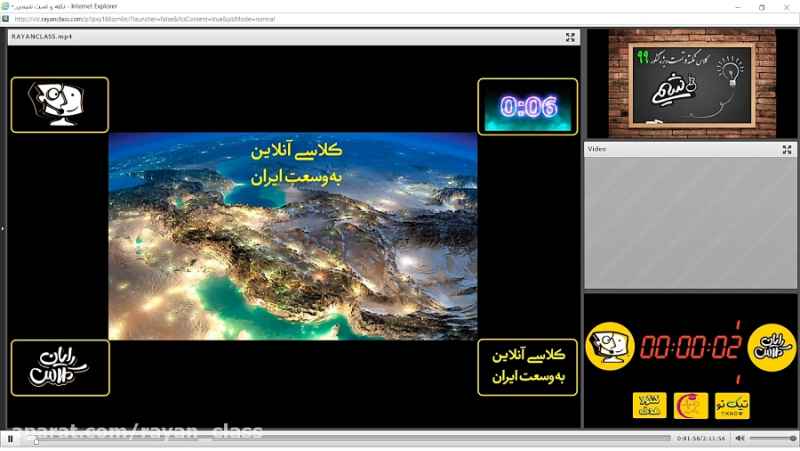This screenshot has width=800, height=451.
Task: Click the empty Video panel area
Action: pos(691,223)
